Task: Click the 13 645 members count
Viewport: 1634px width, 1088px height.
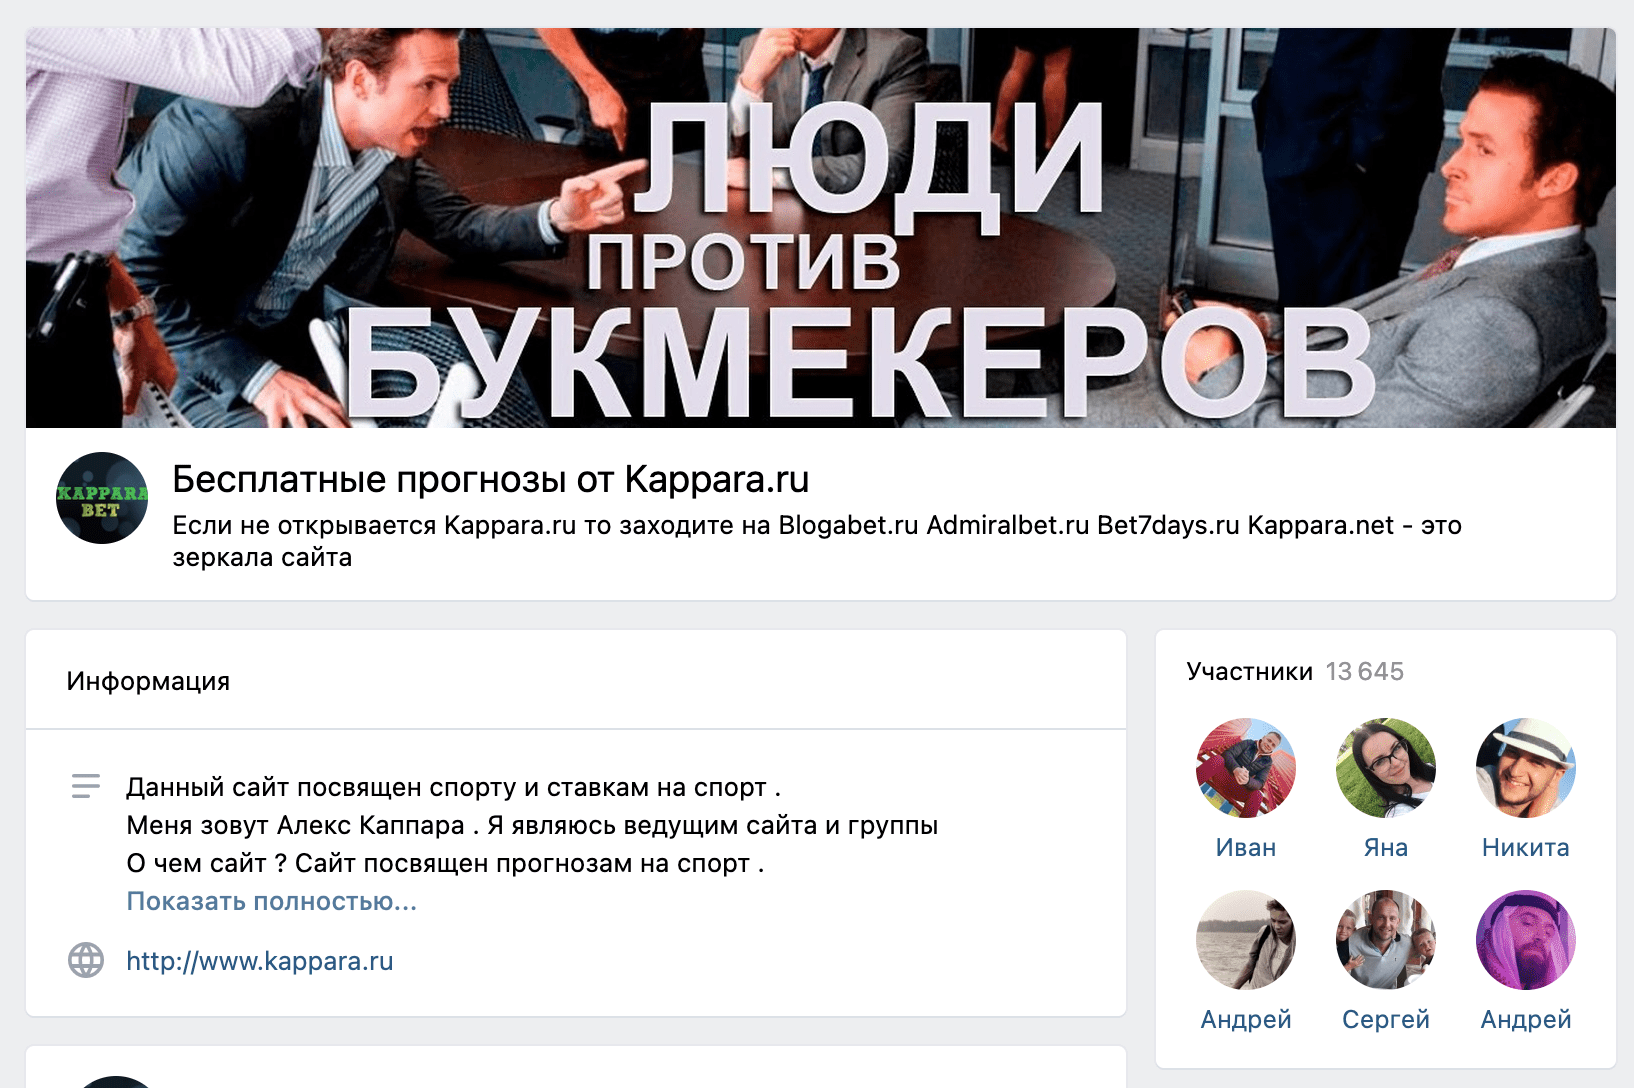Action: tap(1365, 671)
